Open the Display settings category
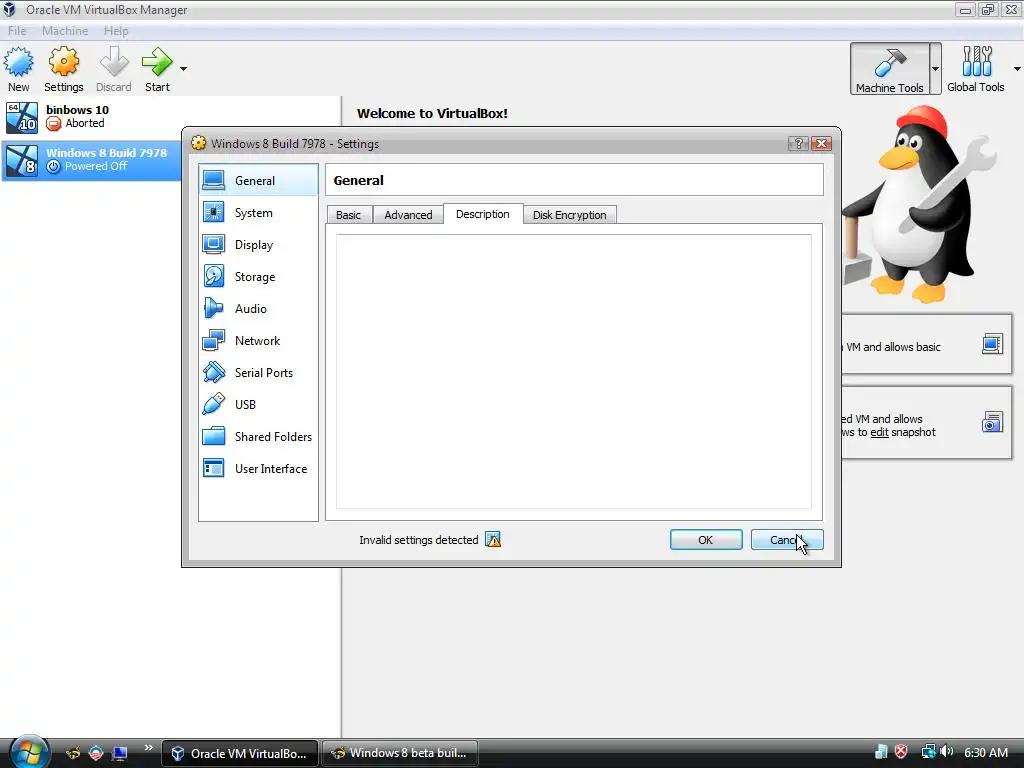 (258, 244)
